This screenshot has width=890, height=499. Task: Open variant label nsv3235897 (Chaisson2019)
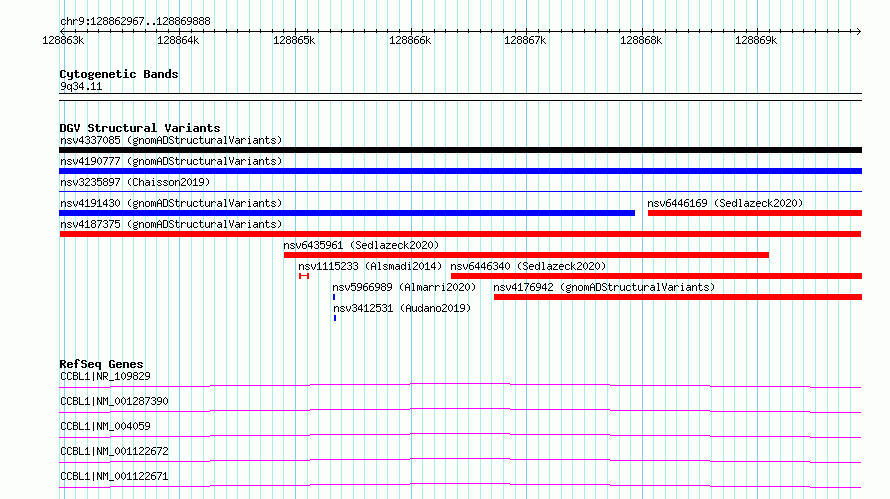point(135,182)
